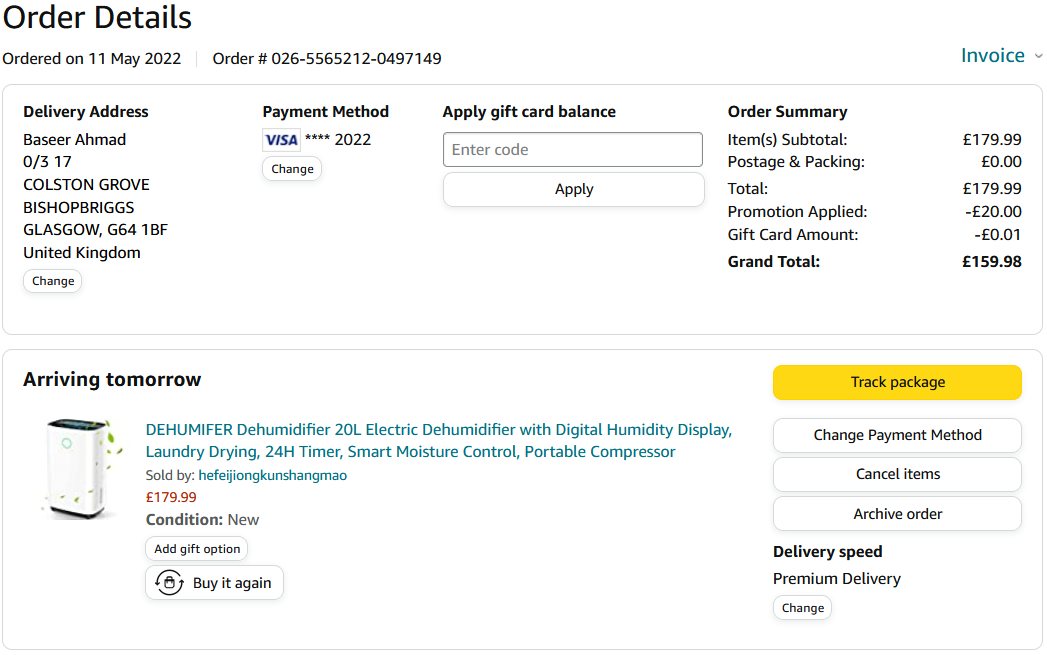Click the Visa card logo icon
Screen dimensions: 1047x655
281,140
